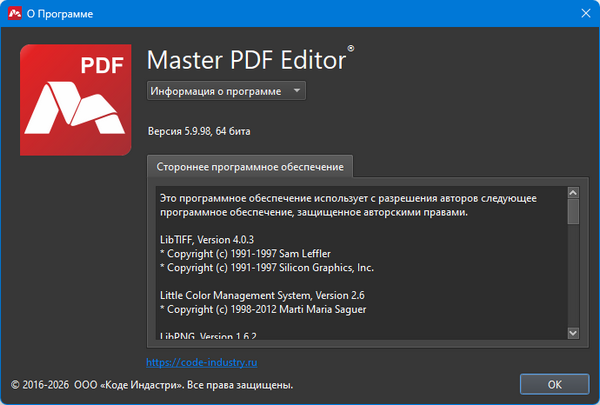This screenshot has width=600, height=405.
Task: Click the Sam Leffler copyright line
Action: coord(245,254)
